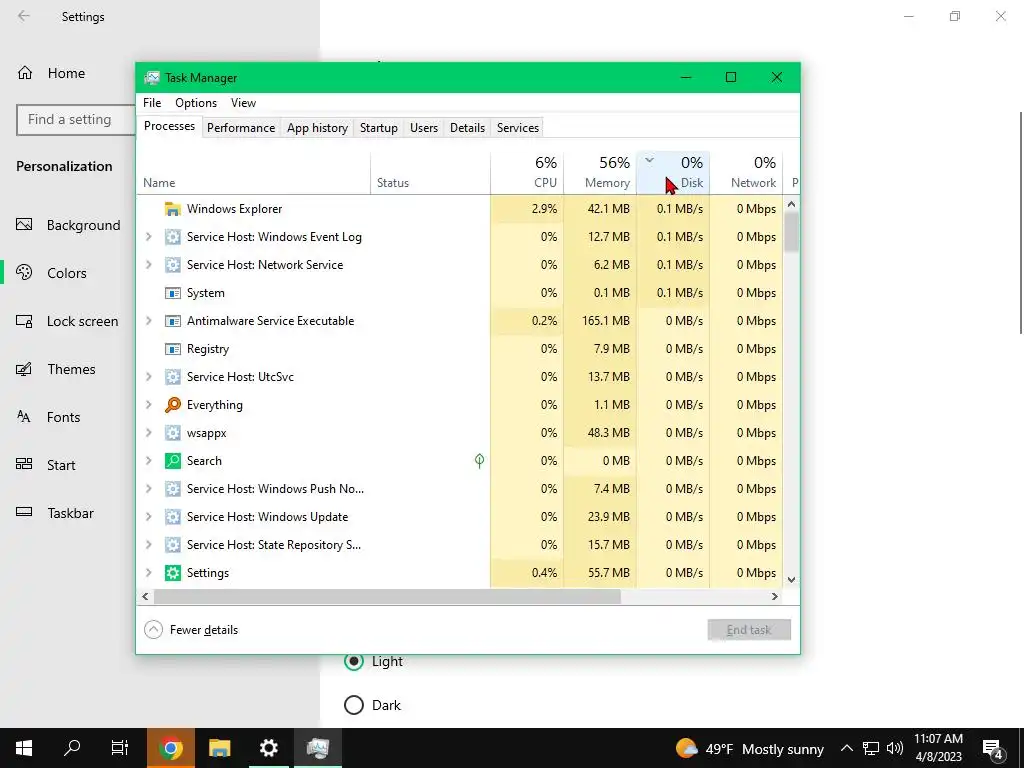Viewport: 1024px width, 768px height.
Task: Click the End task button
Action: (749, 630)
